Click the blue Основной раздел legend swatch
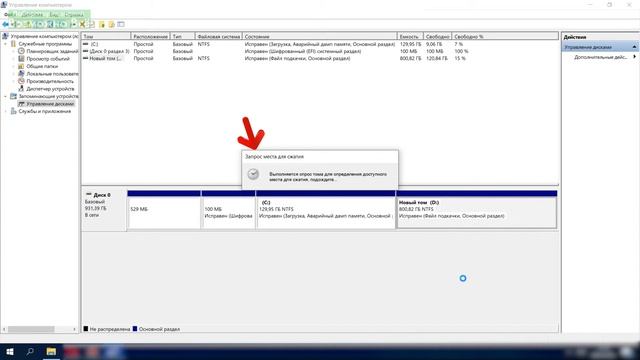The height and width of the screenshot is (360, 640). click(135, 329)
